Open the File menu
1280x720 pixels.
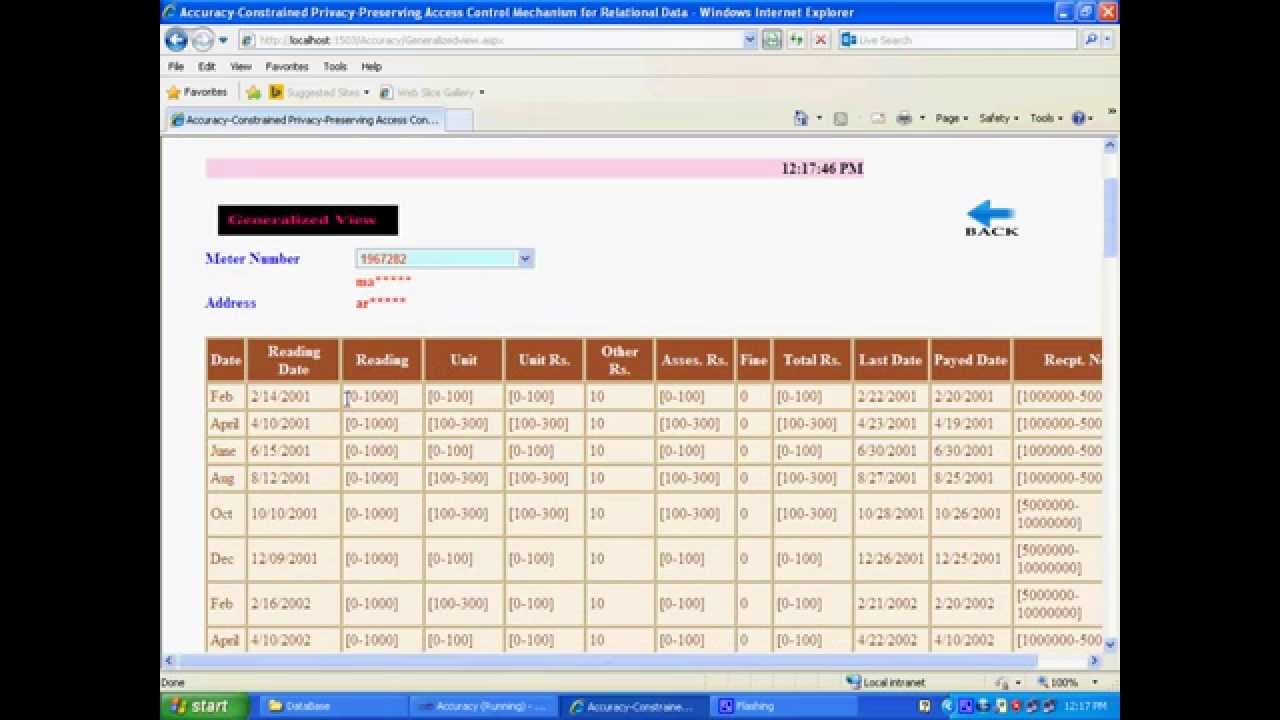pyautogui.click(x=176, y=66)
